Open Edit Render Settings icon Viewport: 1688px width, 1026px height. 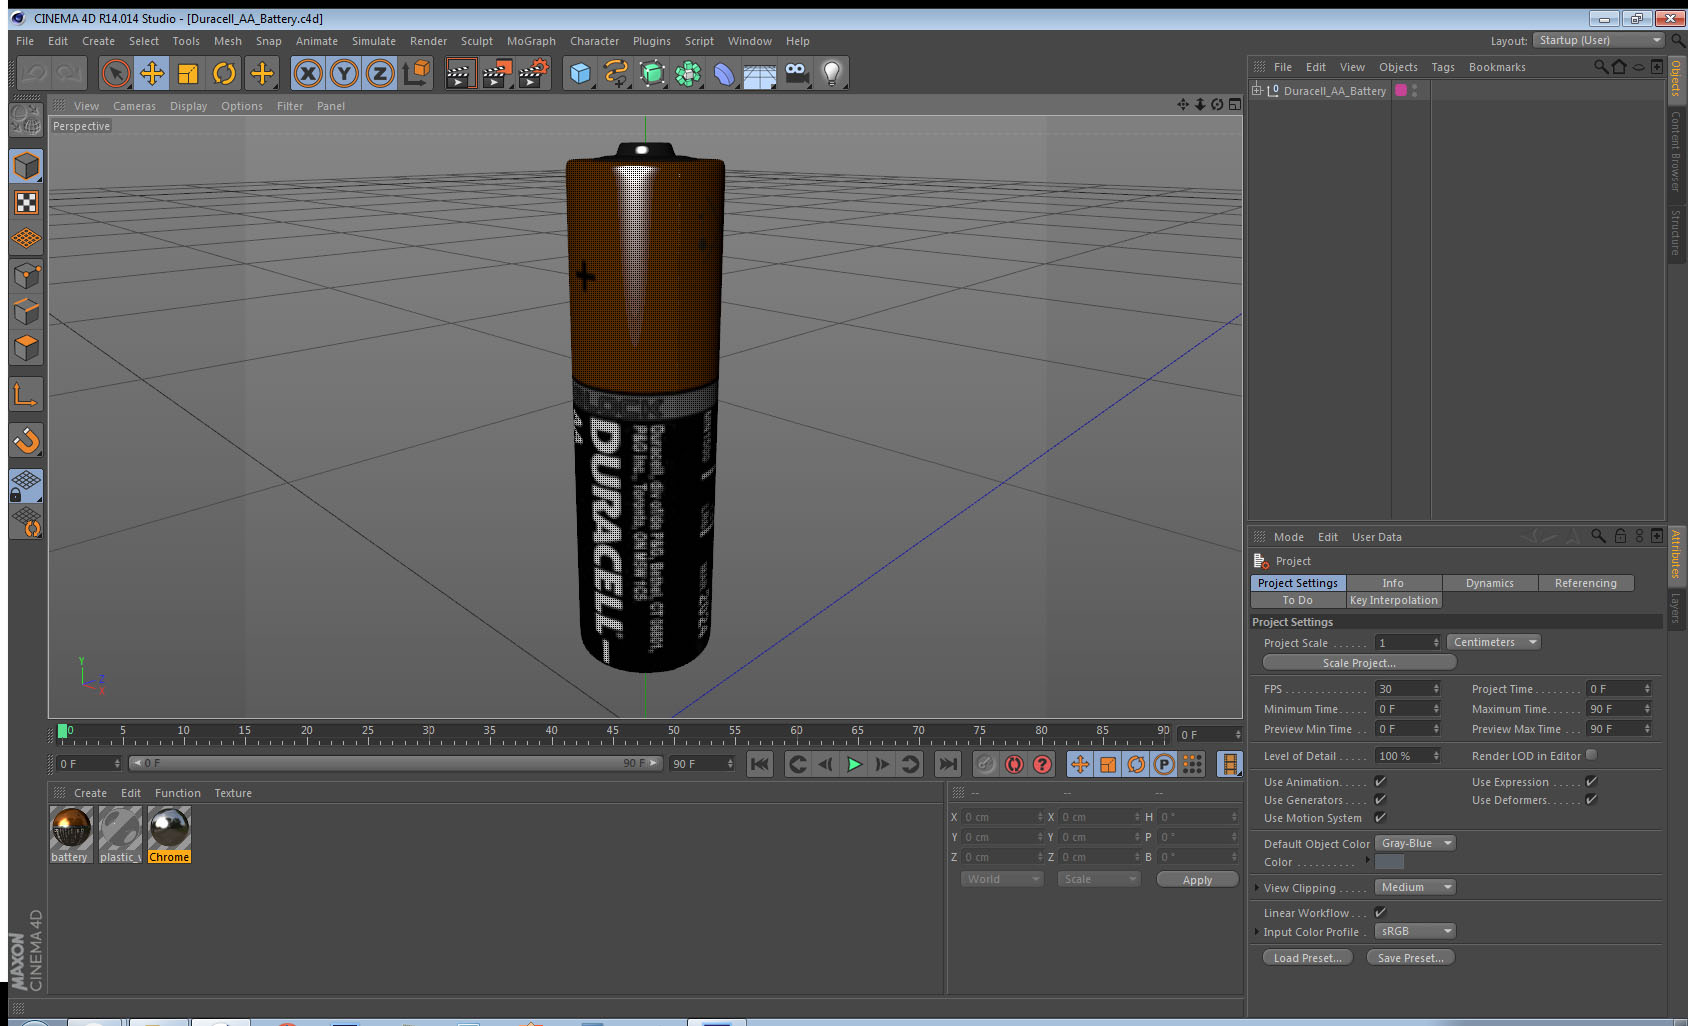point(534,73)
